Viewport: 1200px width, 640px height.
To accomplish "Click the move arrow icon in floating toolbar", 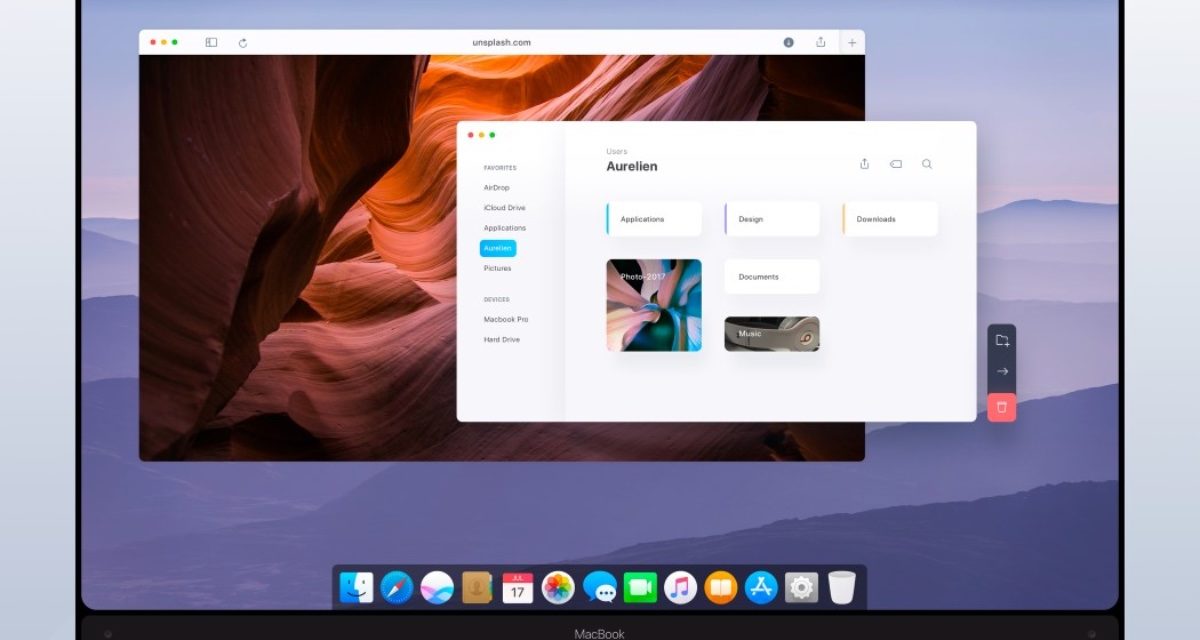I will pos(1002,372).
